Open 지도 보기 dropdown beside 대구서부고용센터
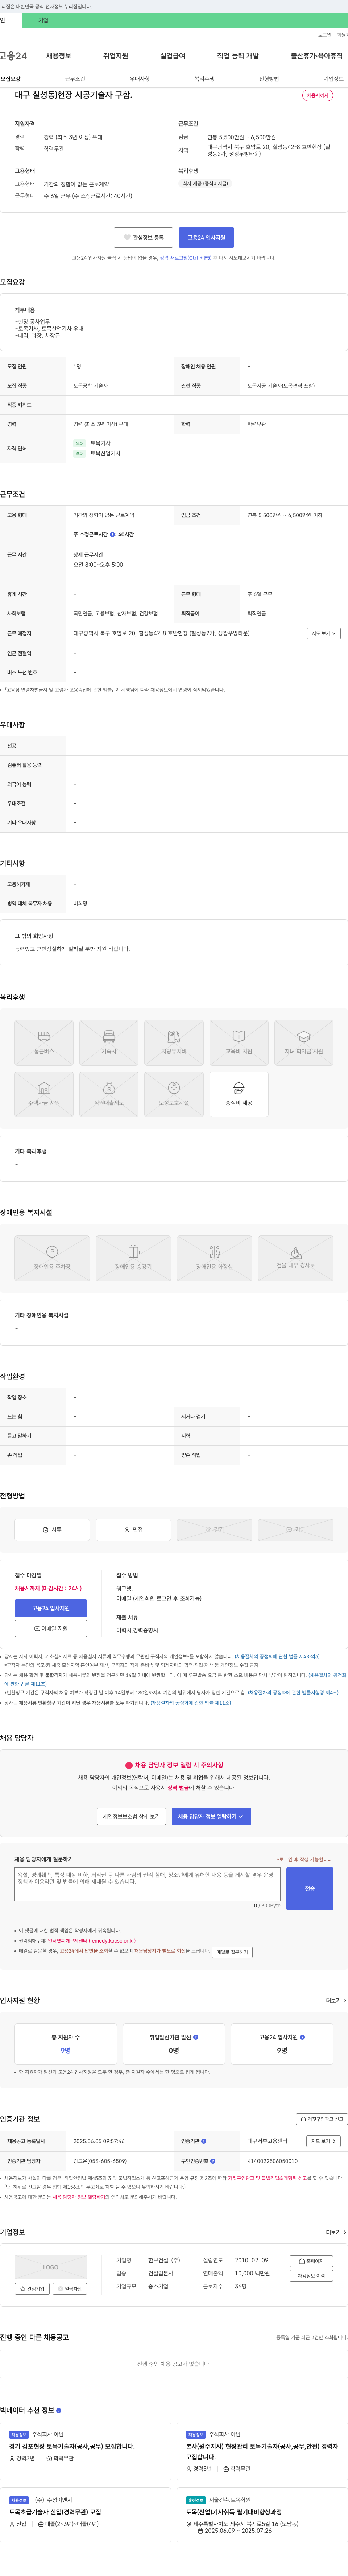 pos(323,2141)
